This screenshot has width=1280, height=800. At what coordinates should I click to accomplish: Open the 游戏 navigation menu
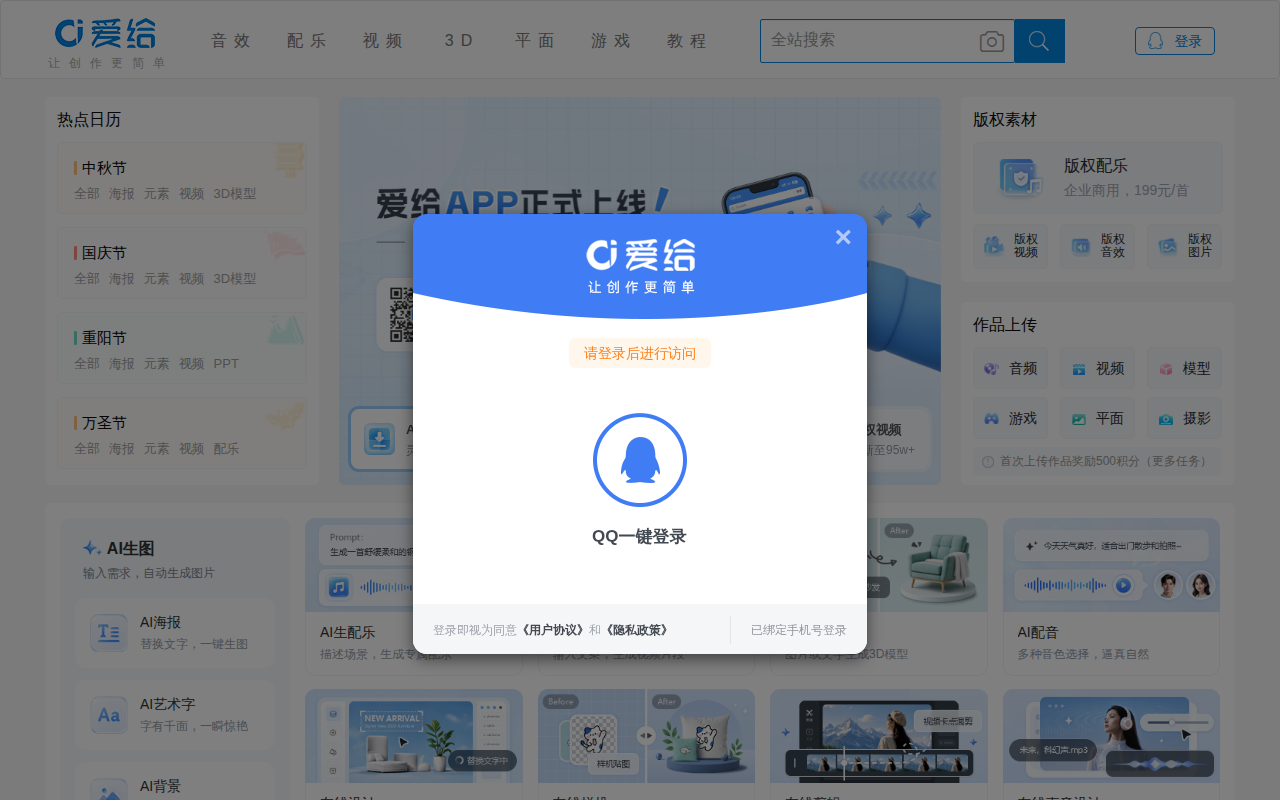611,41
